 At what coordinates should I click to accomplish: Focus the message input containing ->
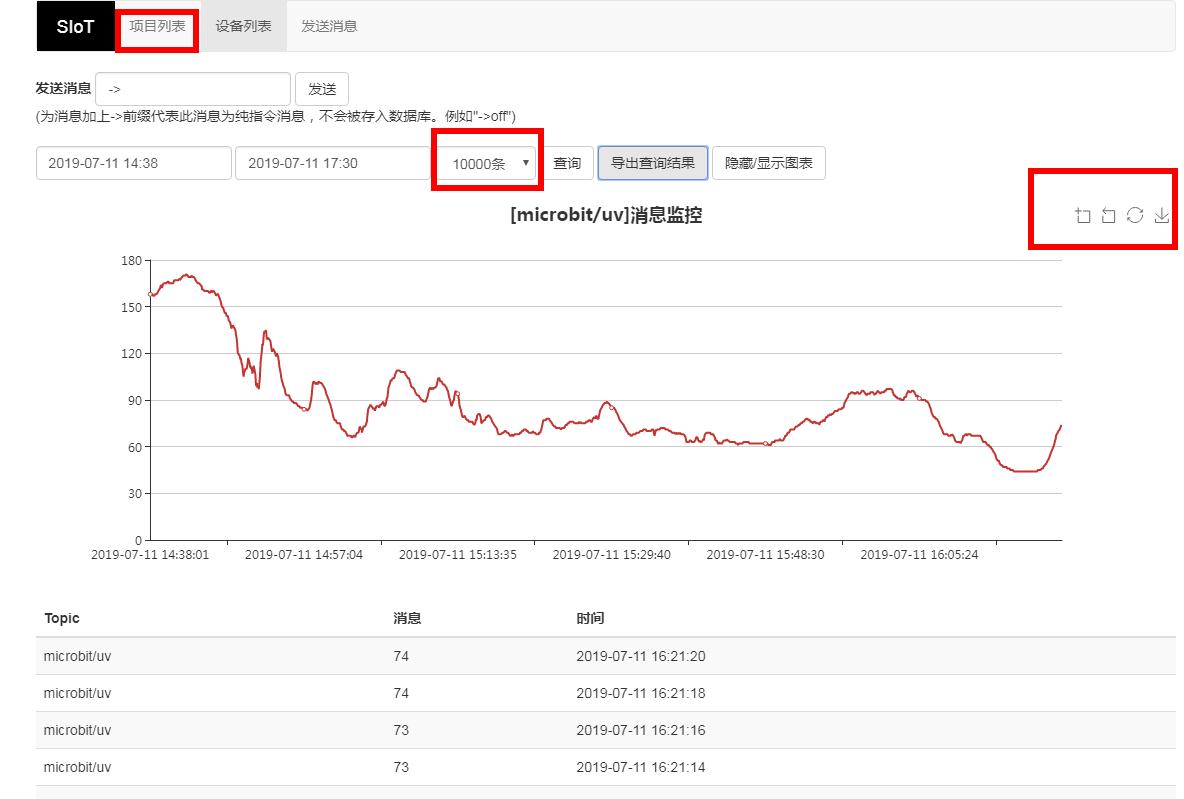click(193, 89)
